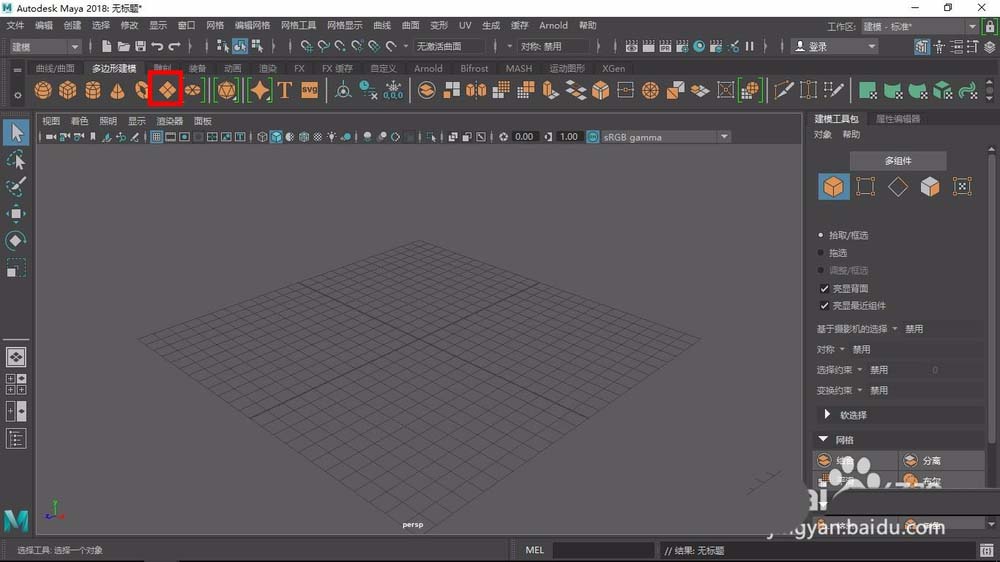The image size is (1000, 562).
Task: Select the 拖选 radio option
Action: click(x=822, y=253)
